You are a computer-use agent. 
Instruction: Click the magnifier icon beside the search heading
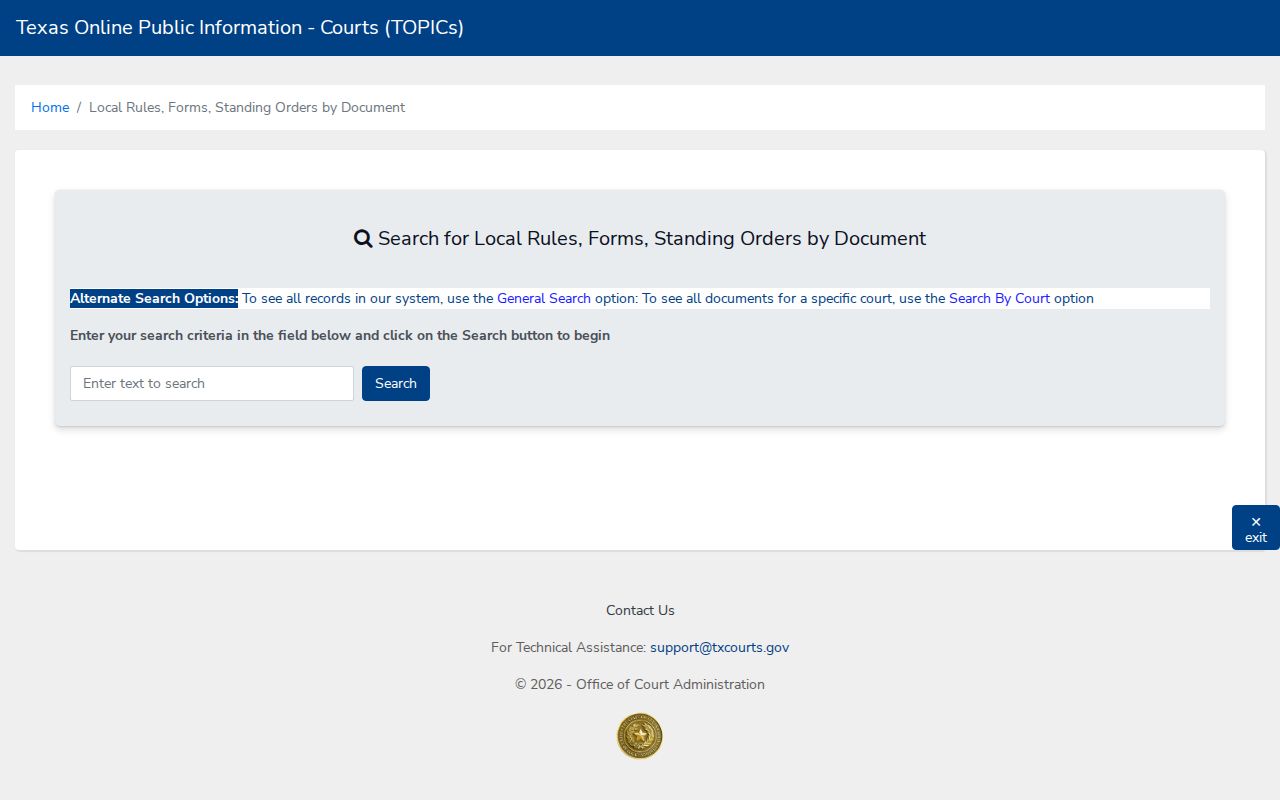pyautogui.click(x=363, y=239)
